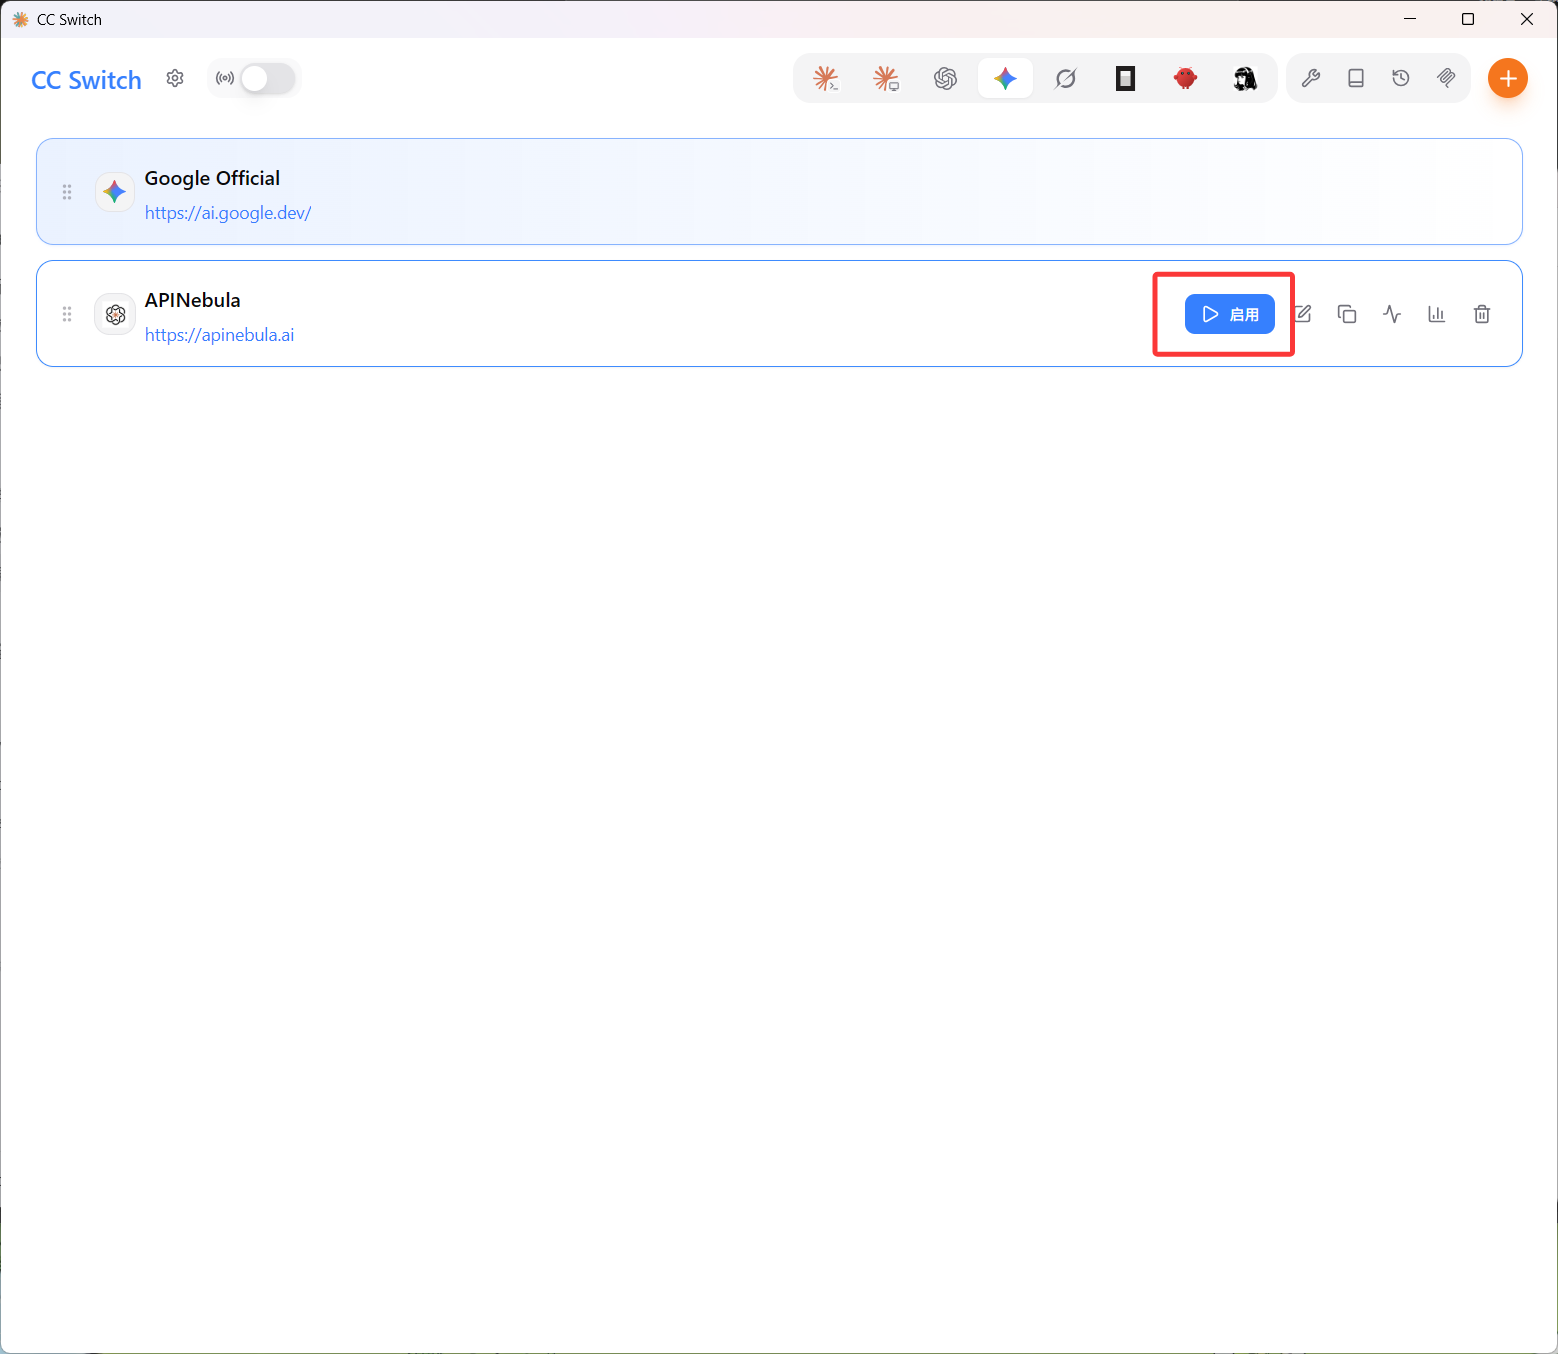Open settings with the gear icon
Screen dimensions: 1558x1354
coord(175,78)
